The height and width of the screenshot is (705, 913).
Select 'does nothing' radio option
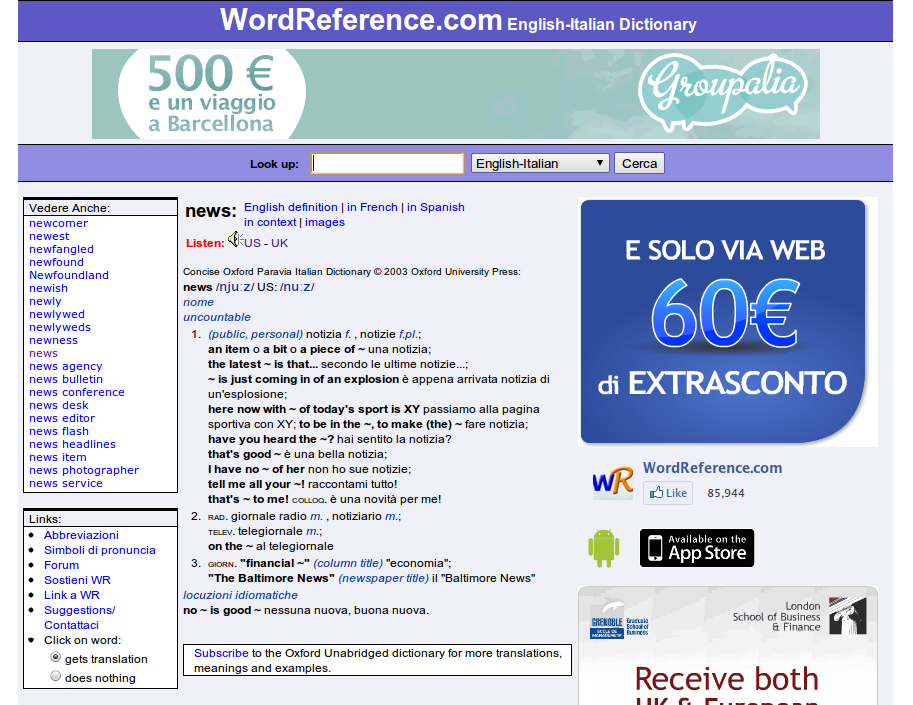56,676
